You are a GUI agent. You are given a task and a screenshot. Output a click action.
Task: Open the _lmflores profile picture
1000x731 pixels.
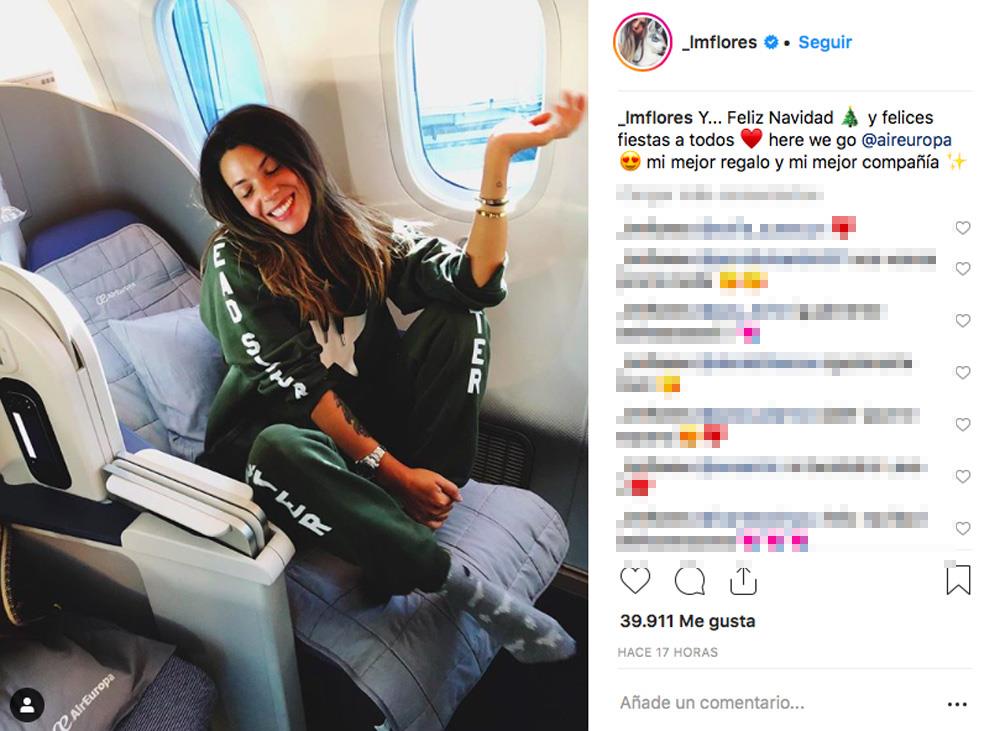642,42
